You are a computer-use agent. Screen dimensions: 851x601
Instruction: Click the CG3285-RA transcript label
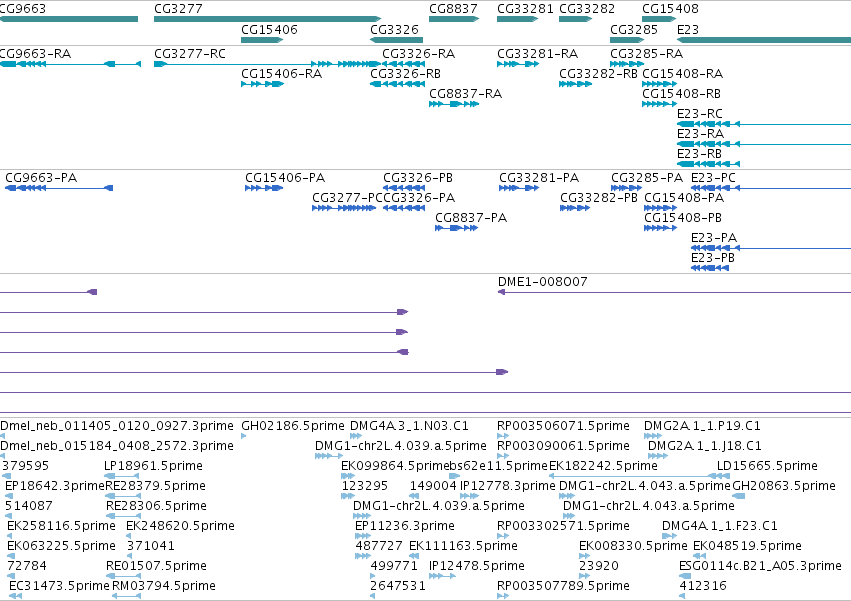(646, 54)
